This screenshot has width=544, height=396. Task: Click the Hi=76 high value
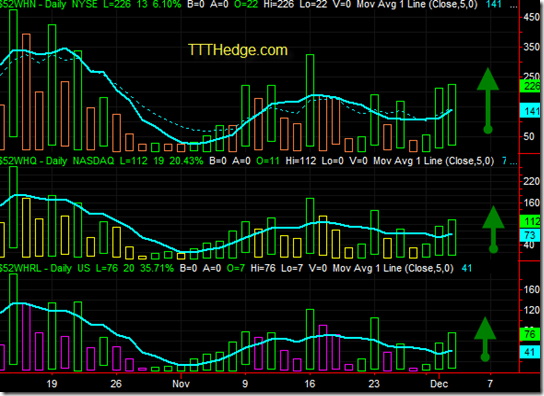(263, 268)
